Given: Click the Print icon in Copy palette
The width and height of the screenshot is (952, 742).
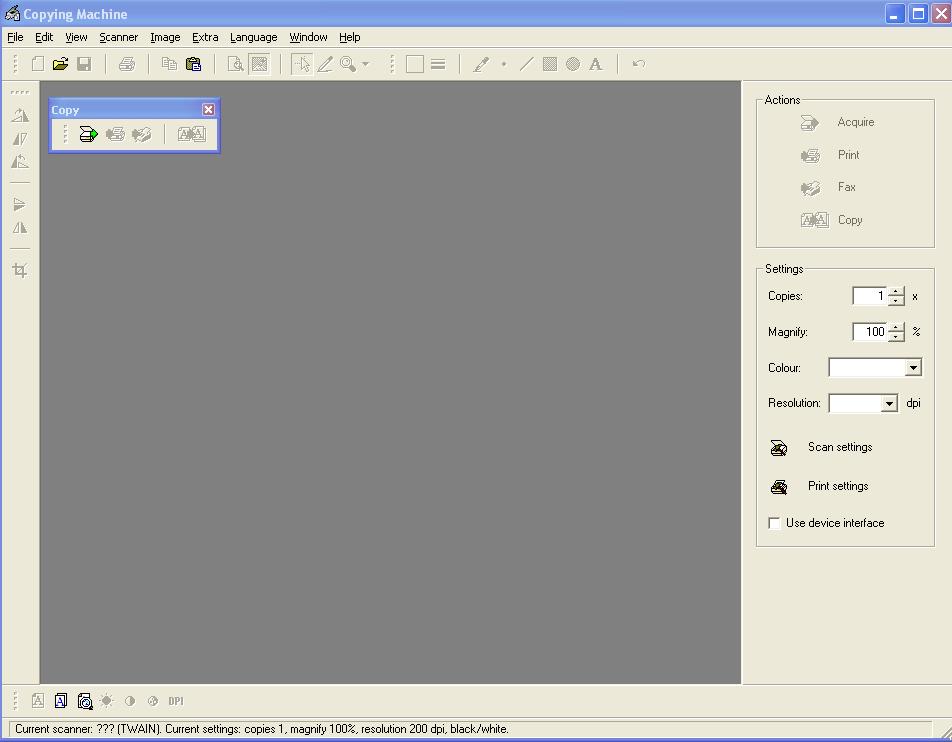Looking at the screenshot, I should click(115, 134).
